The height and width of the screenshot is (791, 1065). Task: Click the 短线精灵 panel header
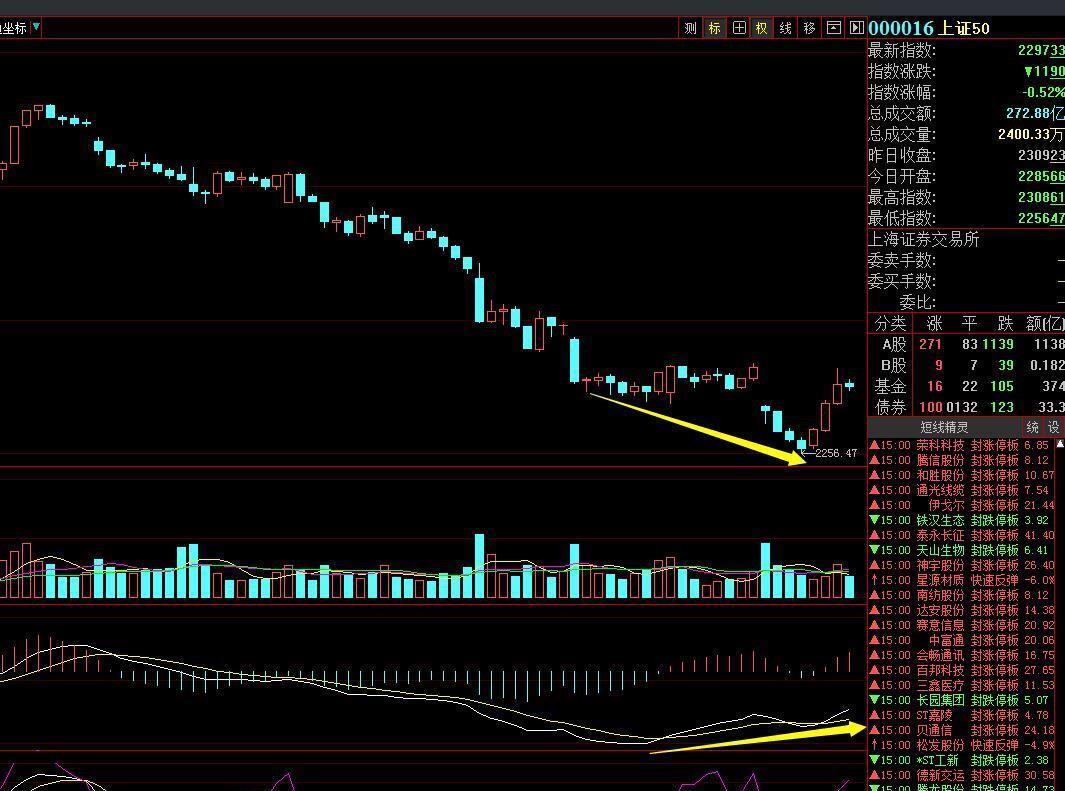[x=944, y=427]
